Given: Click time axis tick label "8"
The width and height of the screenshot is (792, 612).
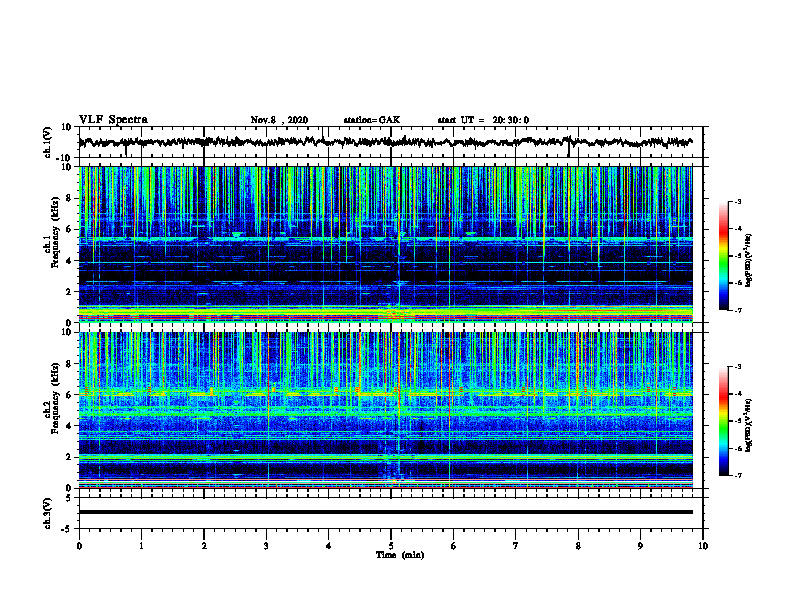Looking at the screenshot, I should [578, 546].
